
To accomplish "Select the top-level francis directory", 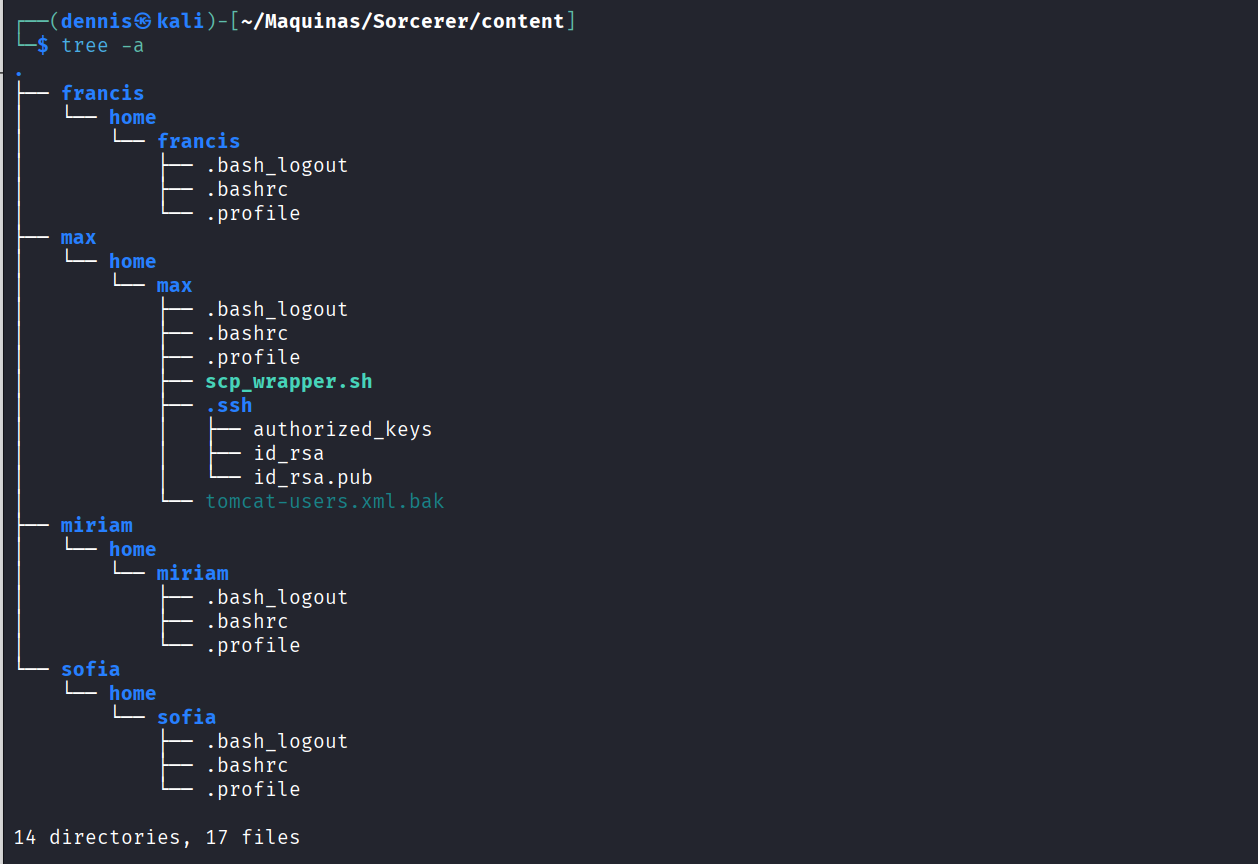I will (x=102, y=93).
